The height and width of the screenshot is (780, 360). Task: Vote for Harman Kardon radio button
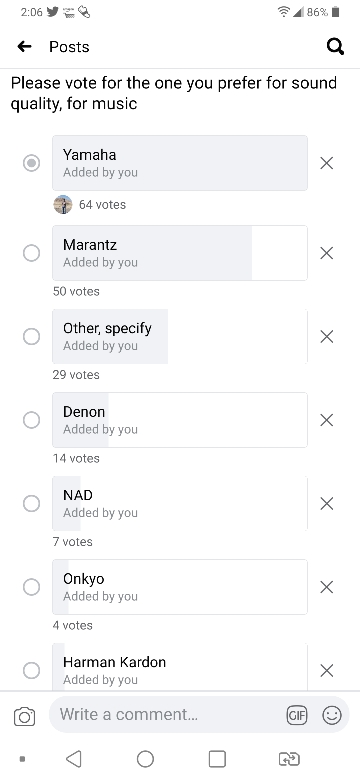[x=31, y=670]
